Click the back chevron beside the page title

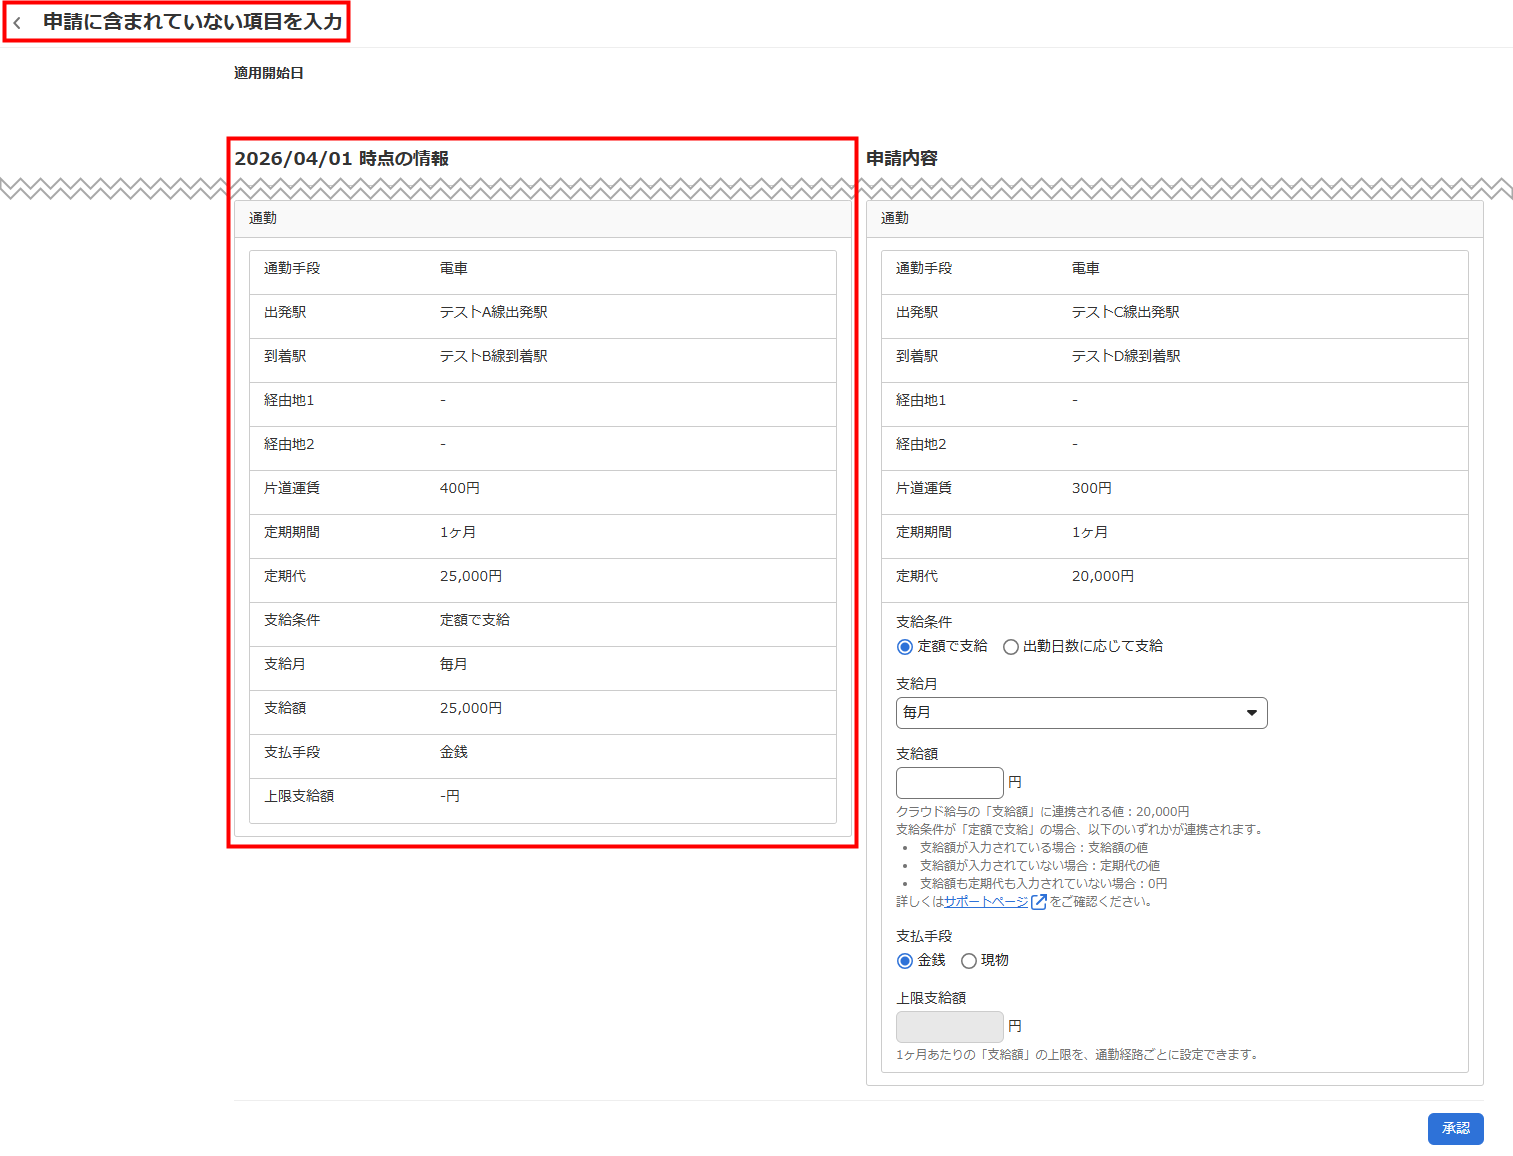tap(17, 23)
